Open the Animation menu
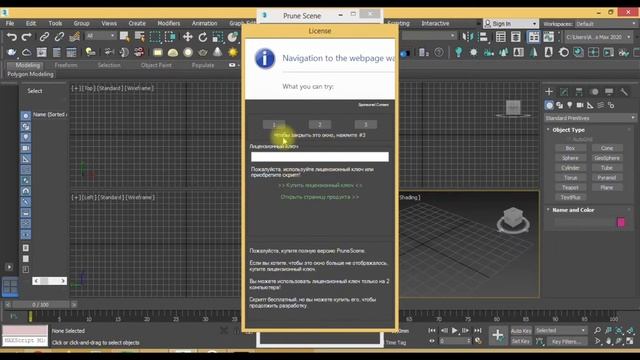Image resolution: width=640 pixels, height=360 pixels. pyautogui.click(x=204, y=24)
